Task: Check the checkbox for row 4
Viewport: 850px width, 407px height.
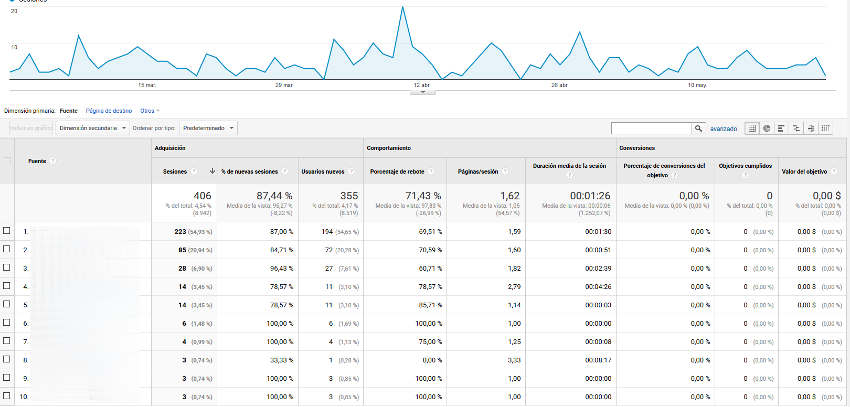Action: pos(7,287)
